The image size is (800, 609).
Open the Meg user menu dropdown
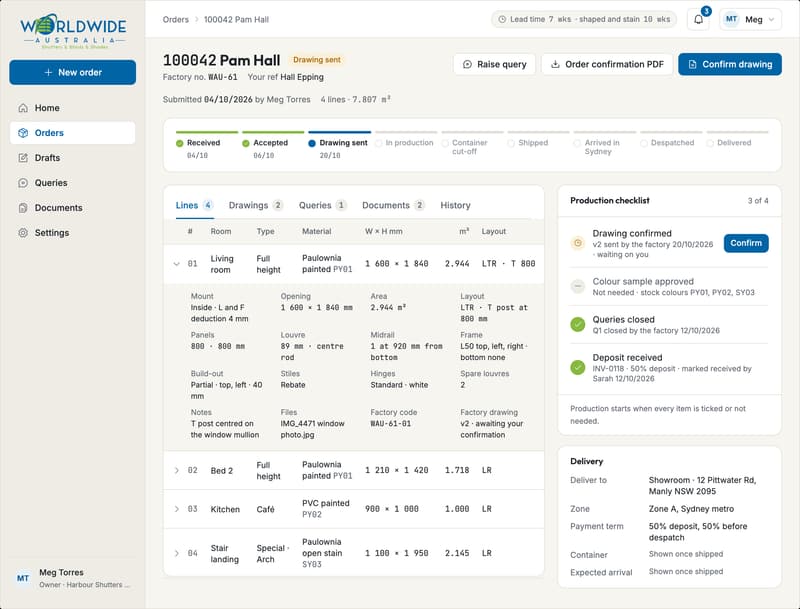coord(751,19)
